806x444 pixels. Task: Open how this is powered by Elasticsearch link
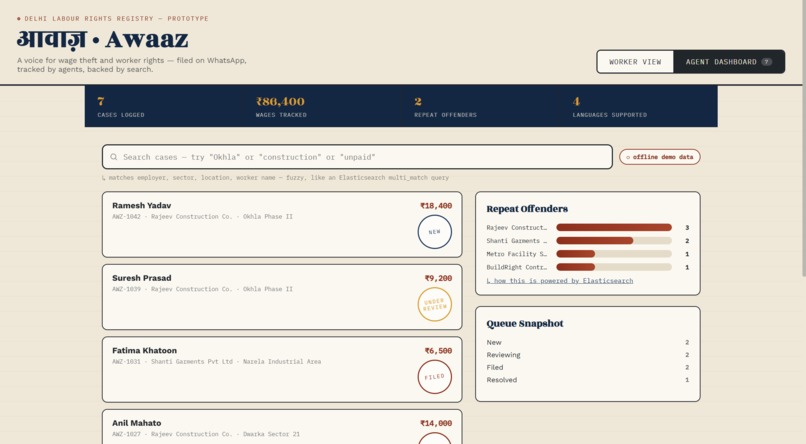point(560,281)
